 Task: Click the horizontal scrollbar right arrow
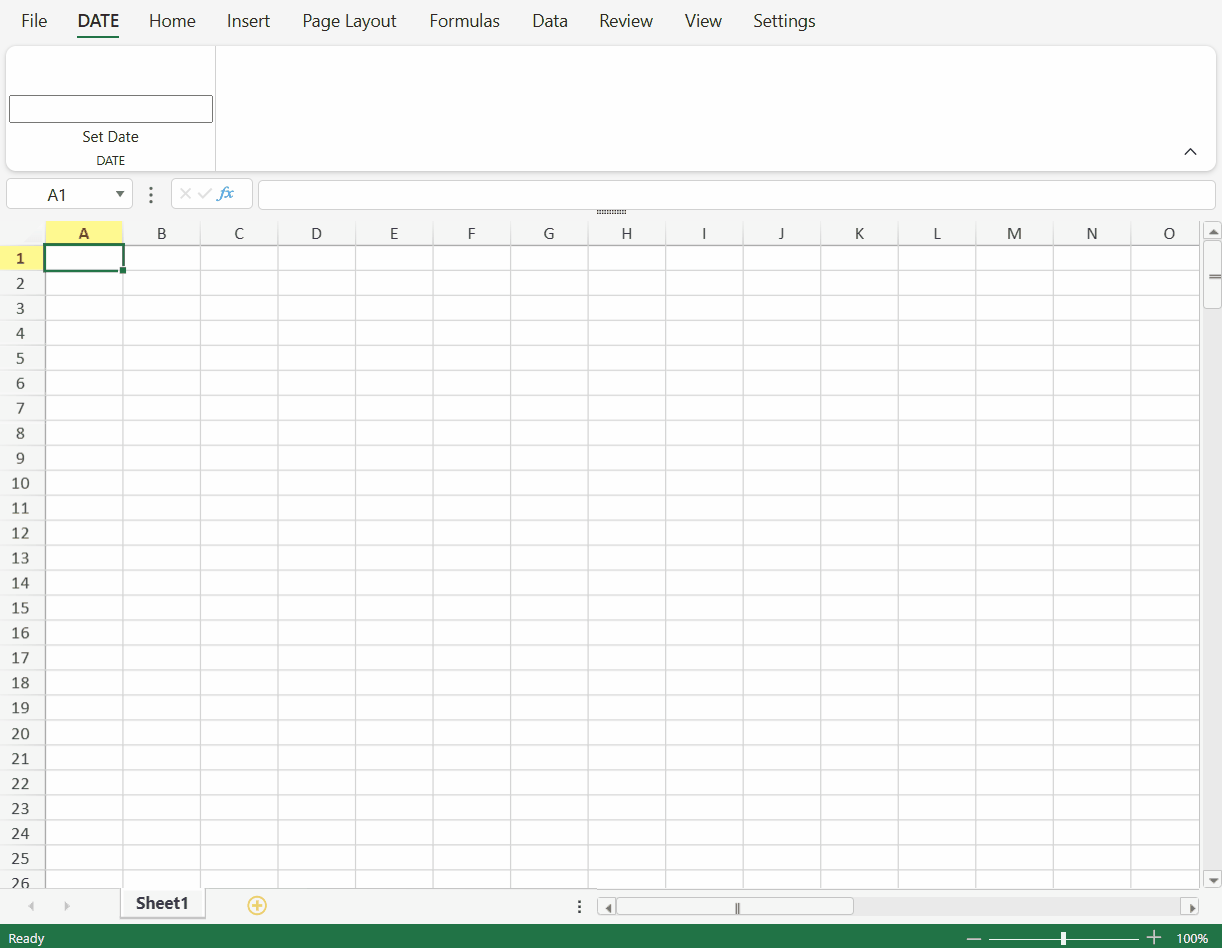[x=1189, y=907]
